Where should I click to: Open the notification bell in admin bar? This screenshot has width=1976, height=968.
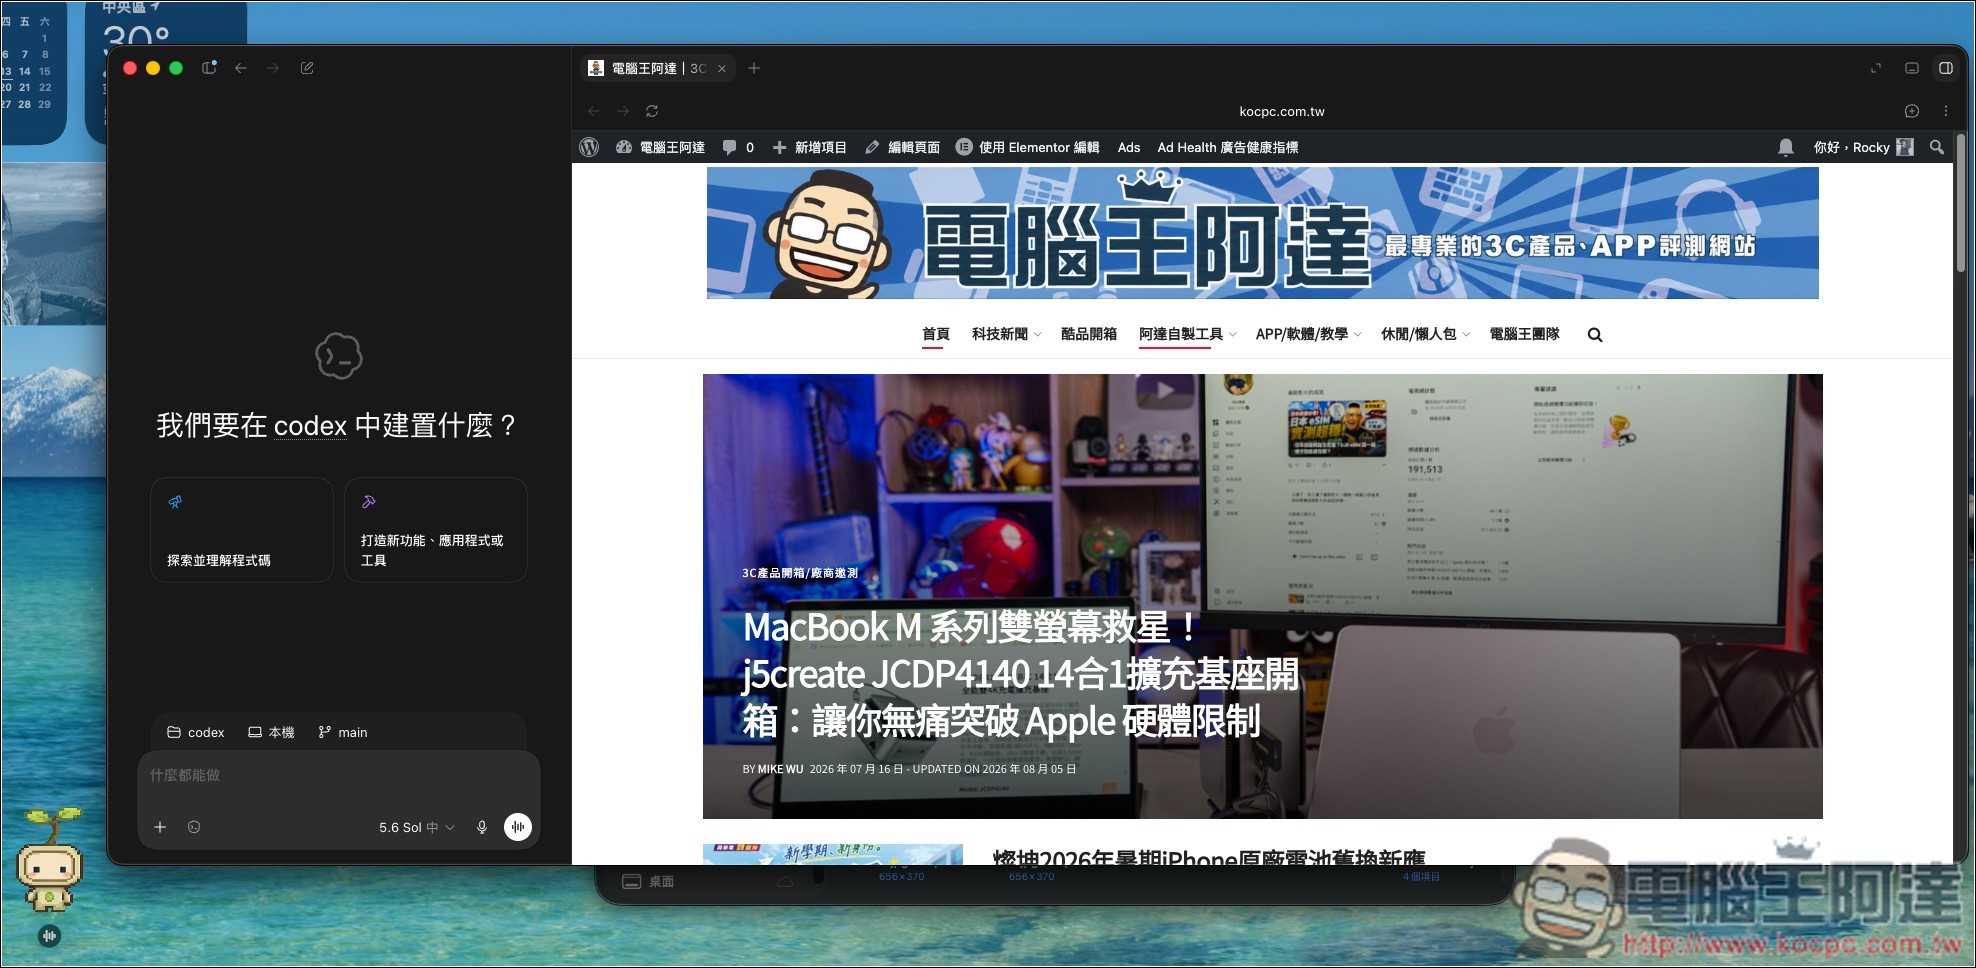[x=1786, y=147]
